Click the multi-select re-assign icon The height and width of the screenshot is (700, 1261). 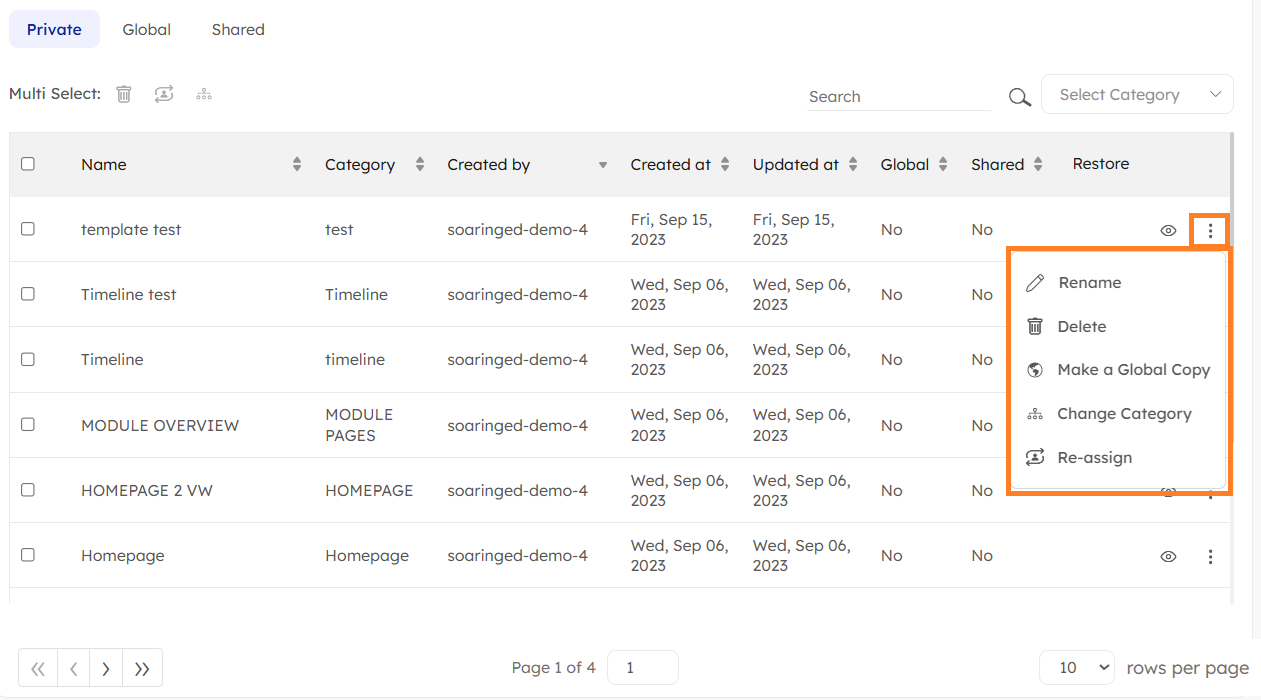click(x=164, y=94)
